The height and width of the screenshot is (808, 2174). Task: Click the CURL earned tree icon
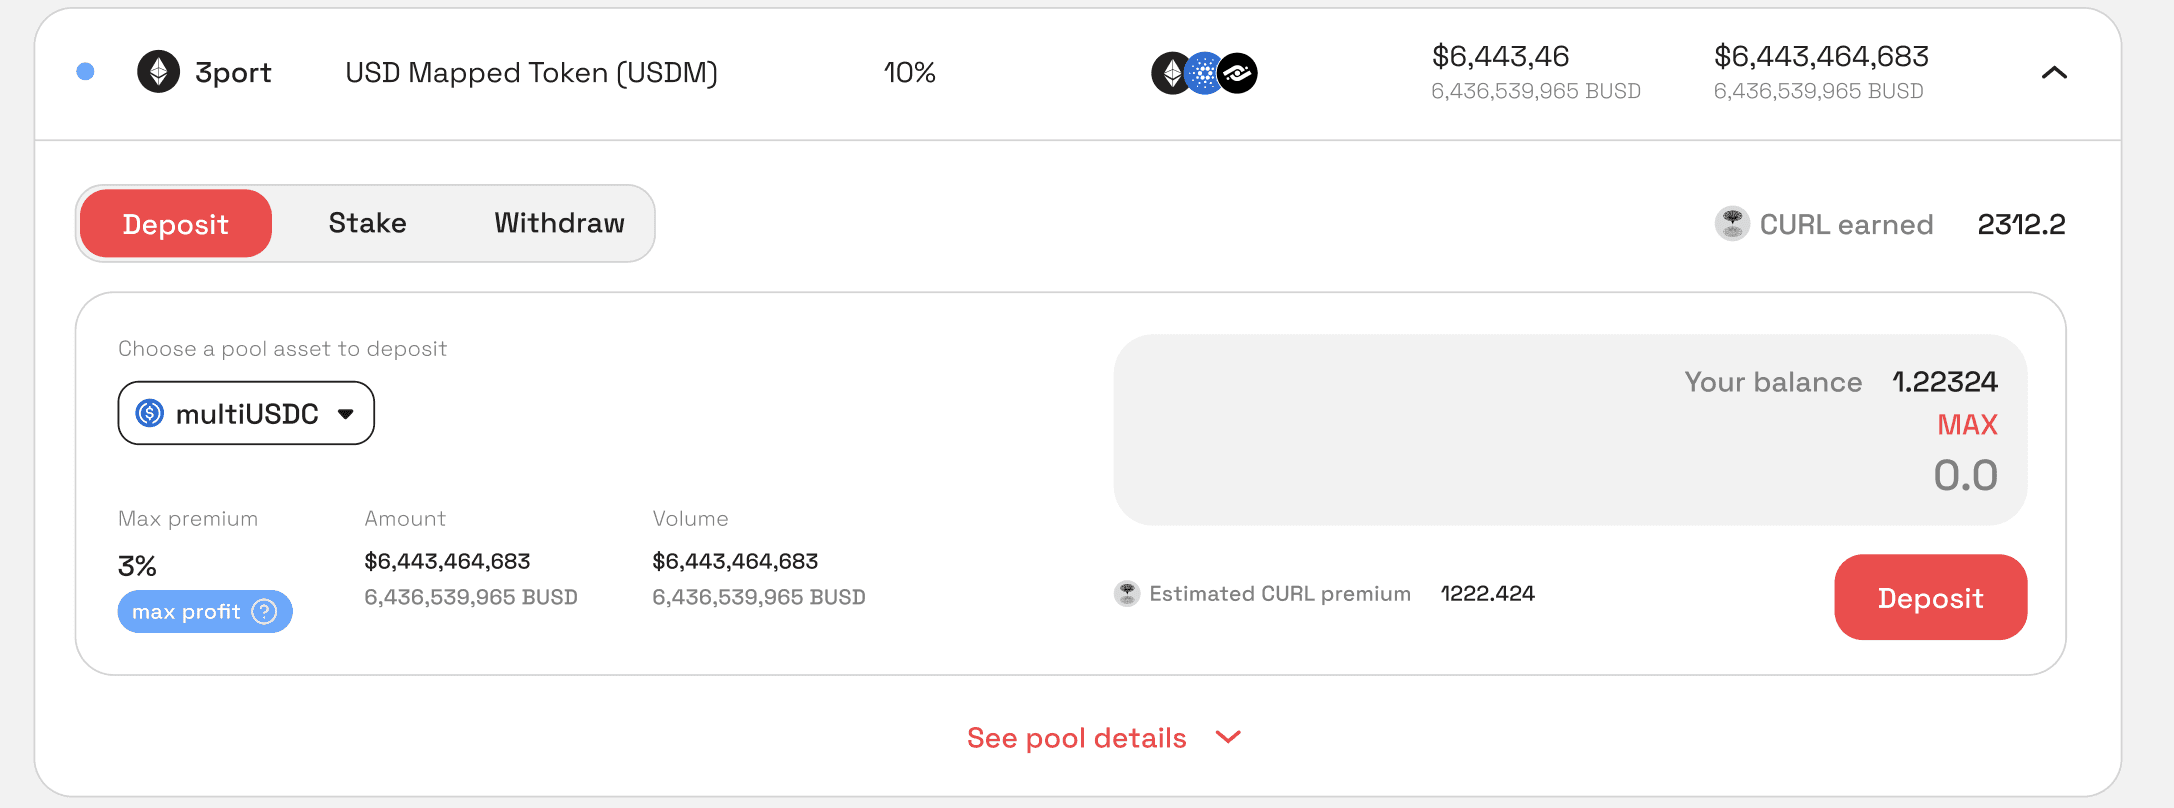pos(1732,224)
